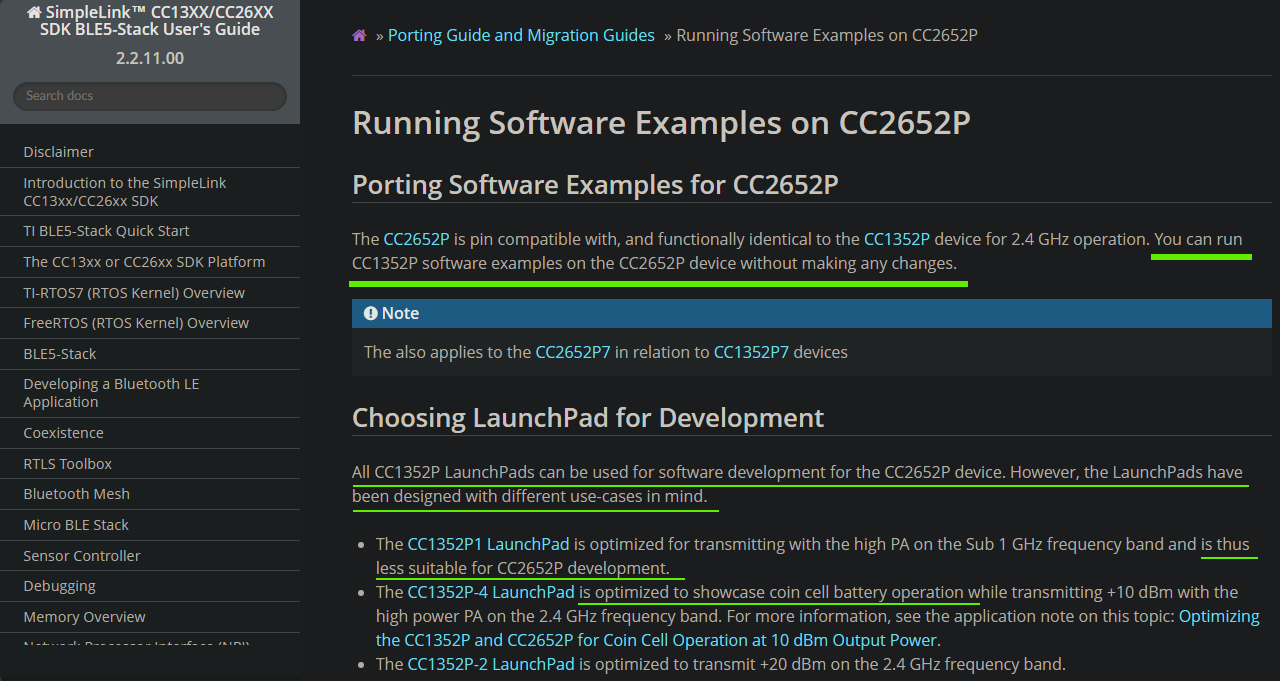
Task: Click the Choosing LaunchPad for Development heading
Action: (x=588, y=418)
